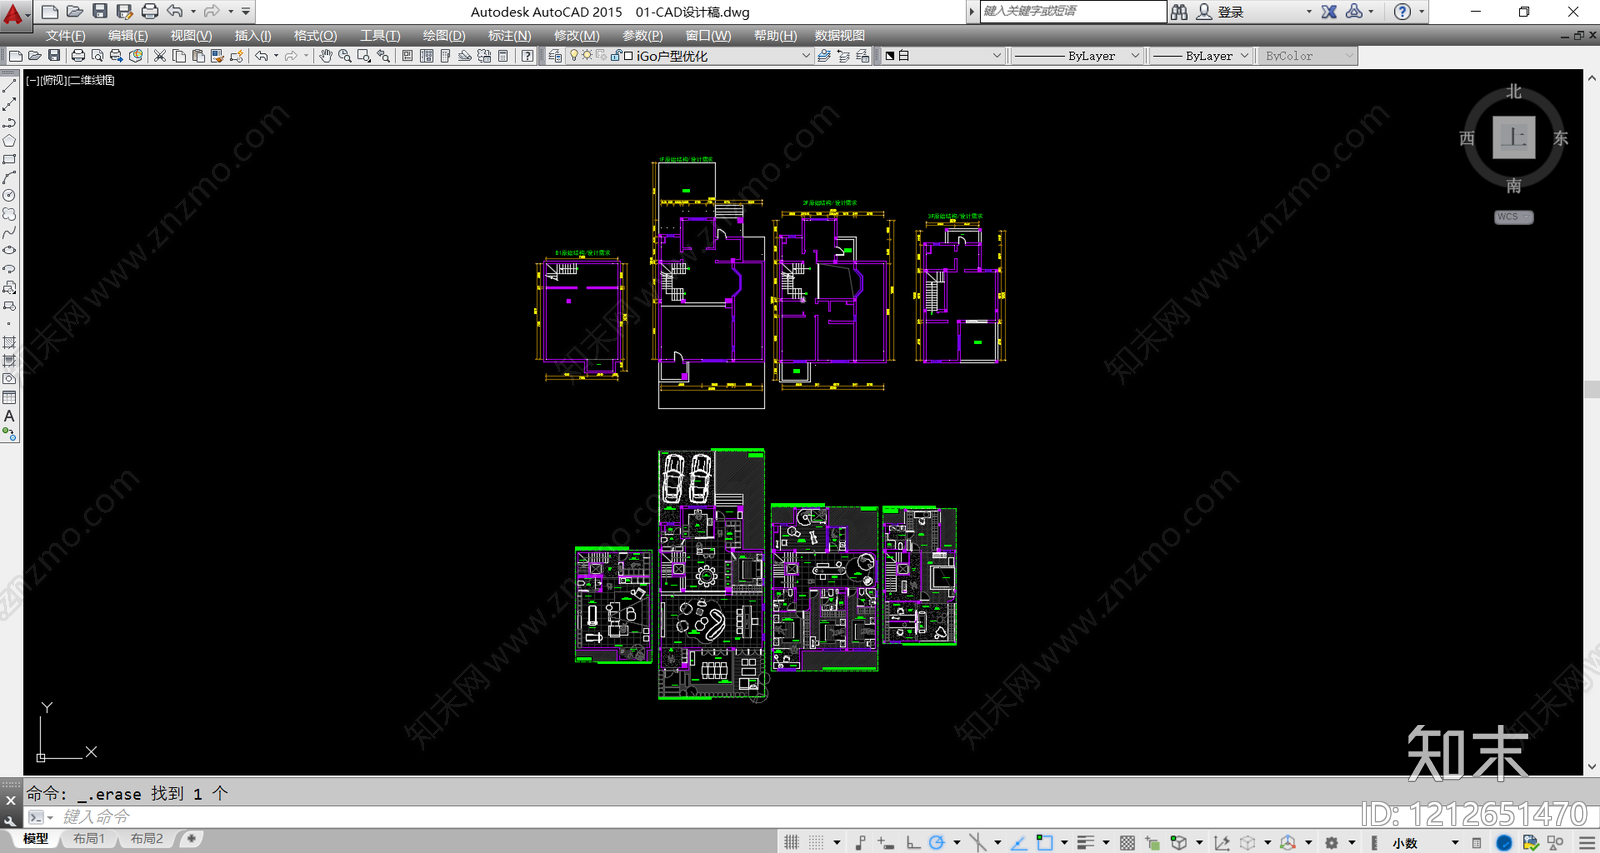Select the Circle draw tool
The height and width of the screenshot is (853, 1600).
[9, 196]
